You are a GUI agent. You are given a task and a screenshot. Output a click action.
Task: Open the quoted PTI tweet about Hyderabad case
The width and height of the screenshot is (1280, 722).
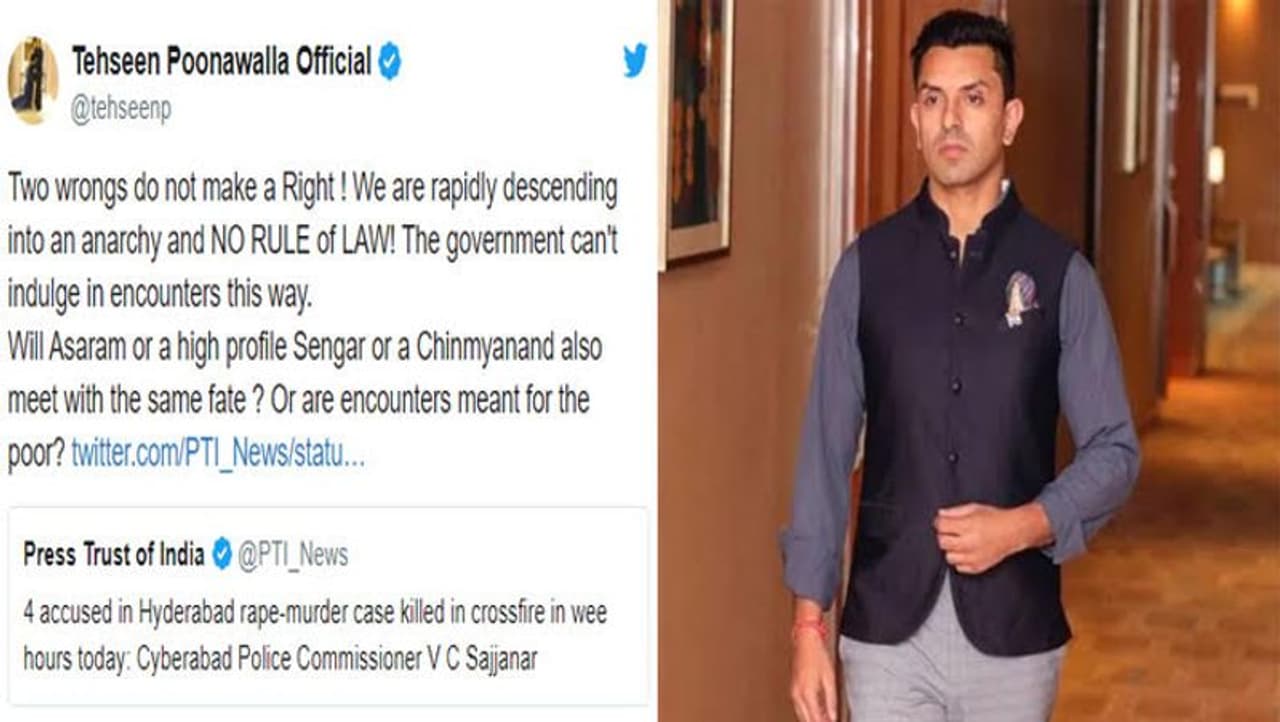click(x=328, y=606)
